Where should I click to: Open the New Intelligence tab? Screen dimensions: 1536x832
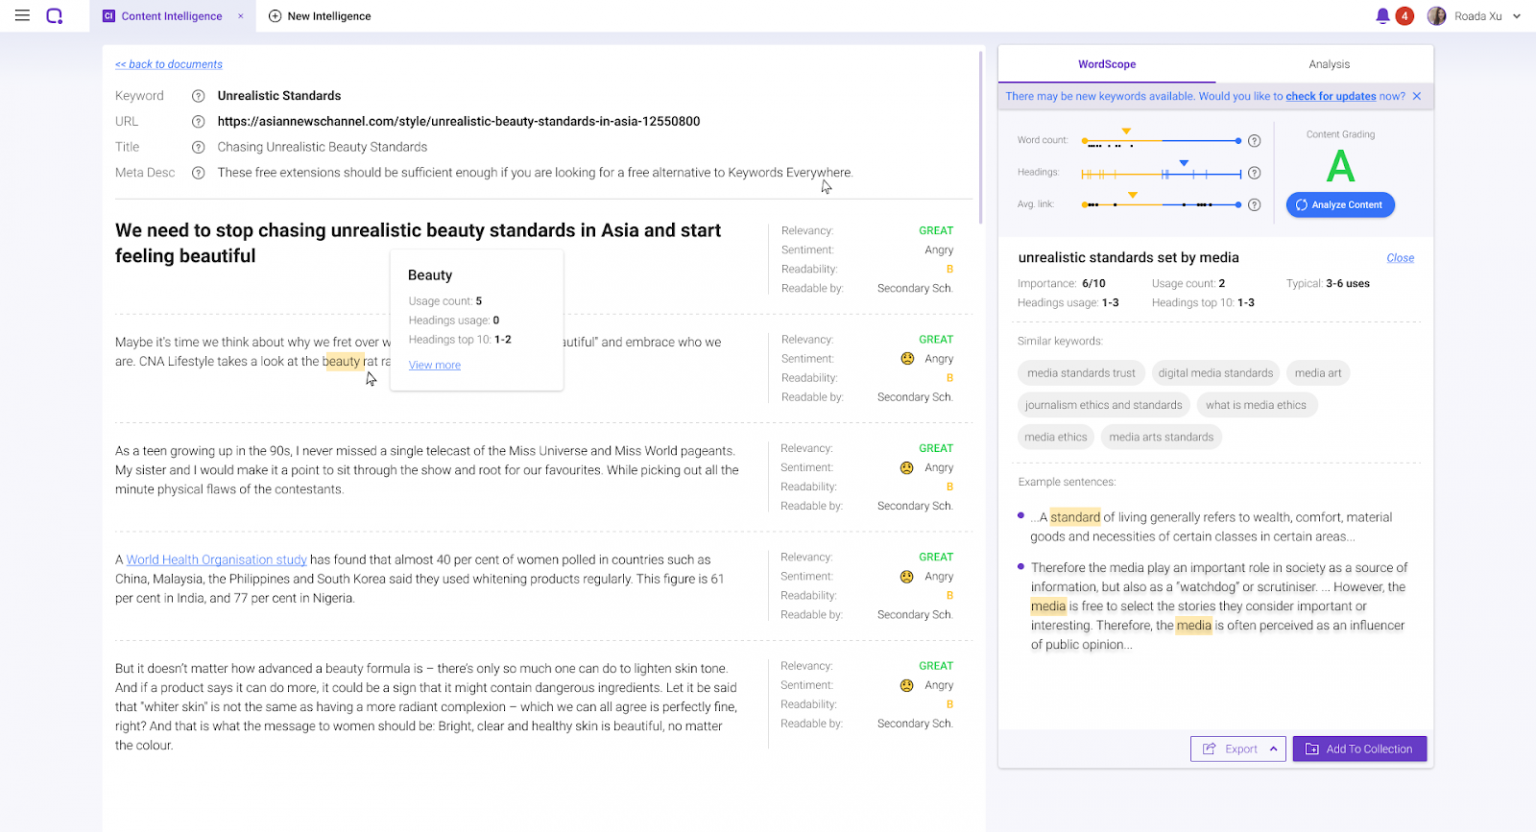click(320, 16)
